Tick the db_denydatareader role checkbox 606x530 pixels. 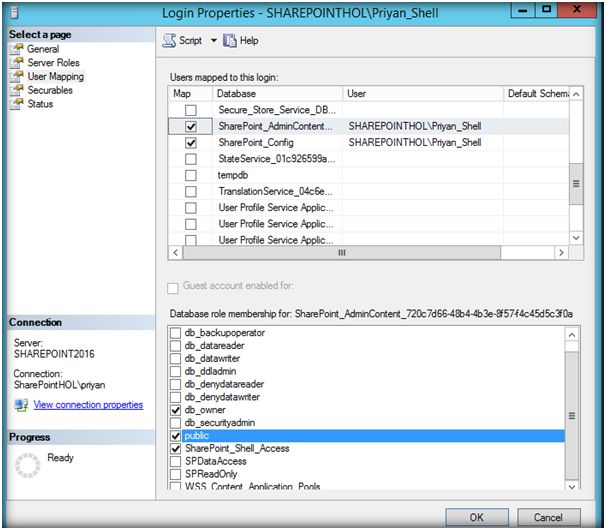[x=175, y=384]
